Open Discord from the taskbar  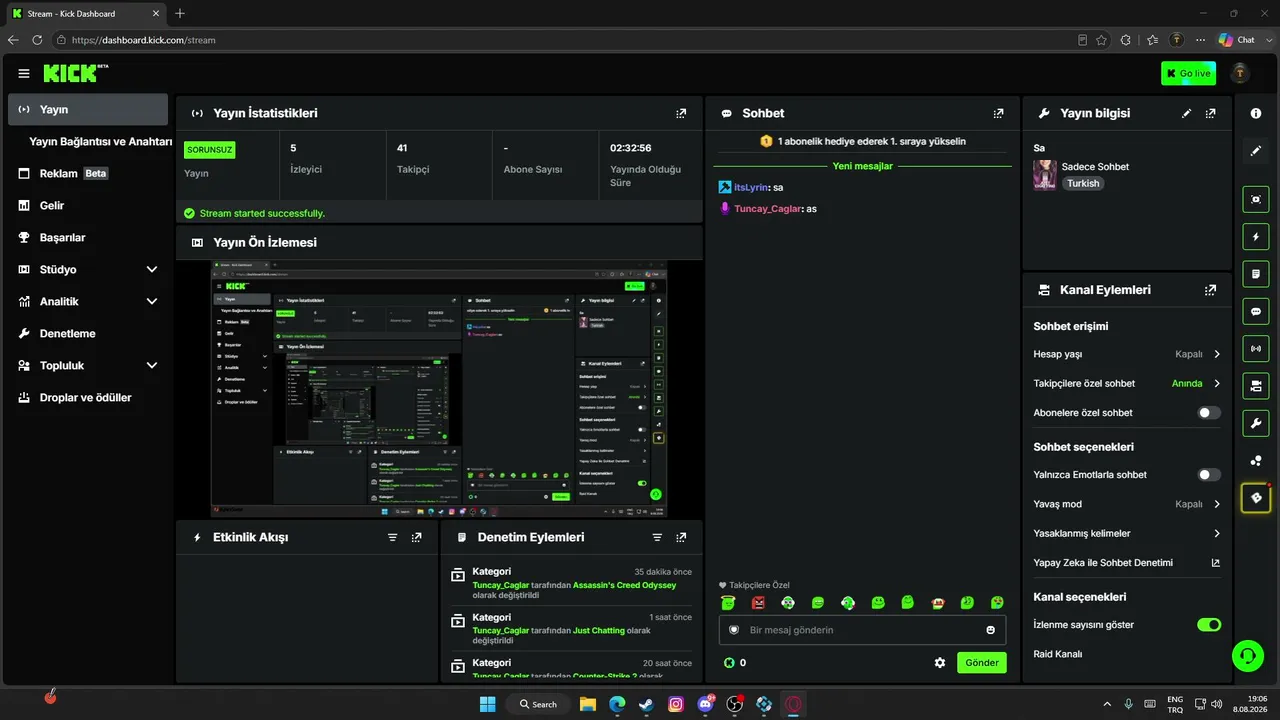point(705,704)
